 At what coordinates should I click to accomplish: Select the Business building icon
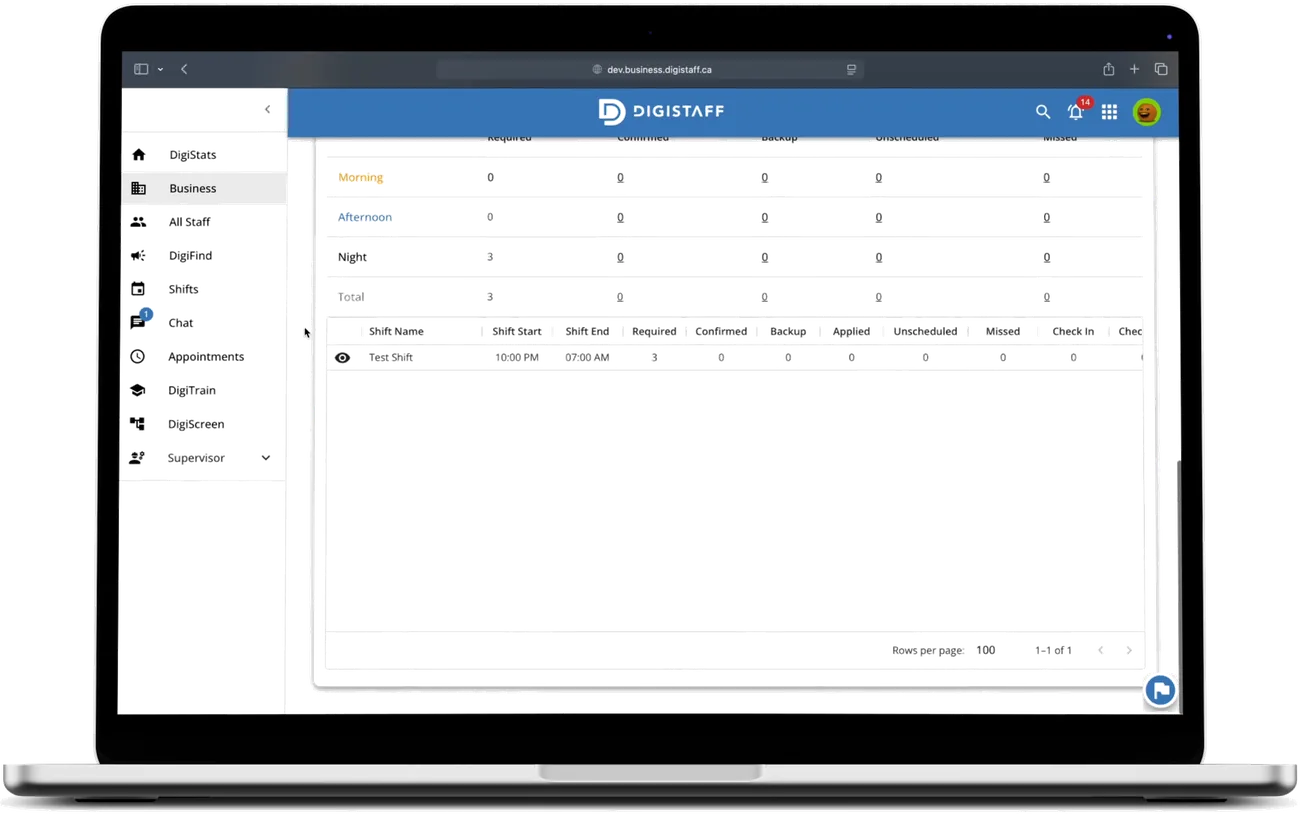tap(139, 188)
